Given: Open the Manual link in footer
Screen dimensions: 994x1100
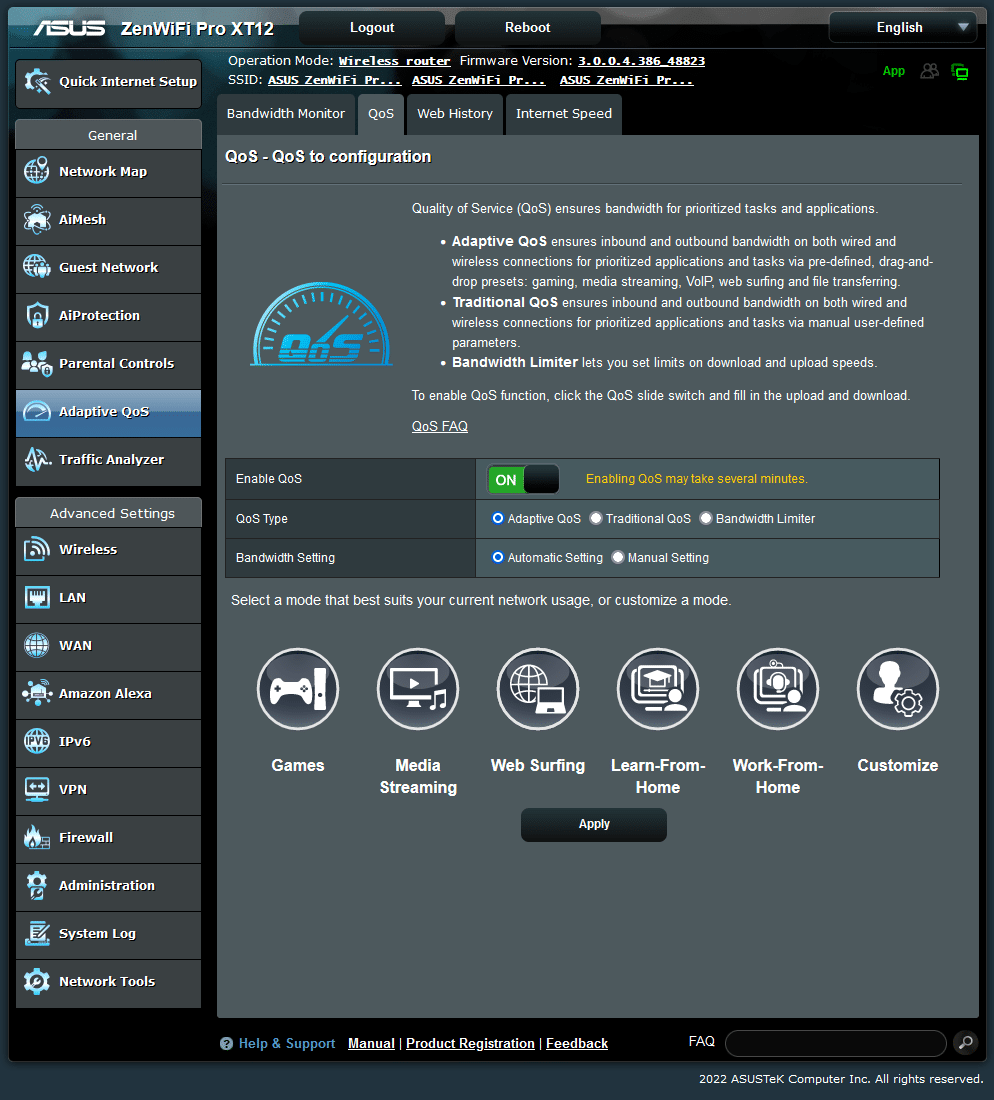Looking at the screenshot, I should [x=371, y=1043].
